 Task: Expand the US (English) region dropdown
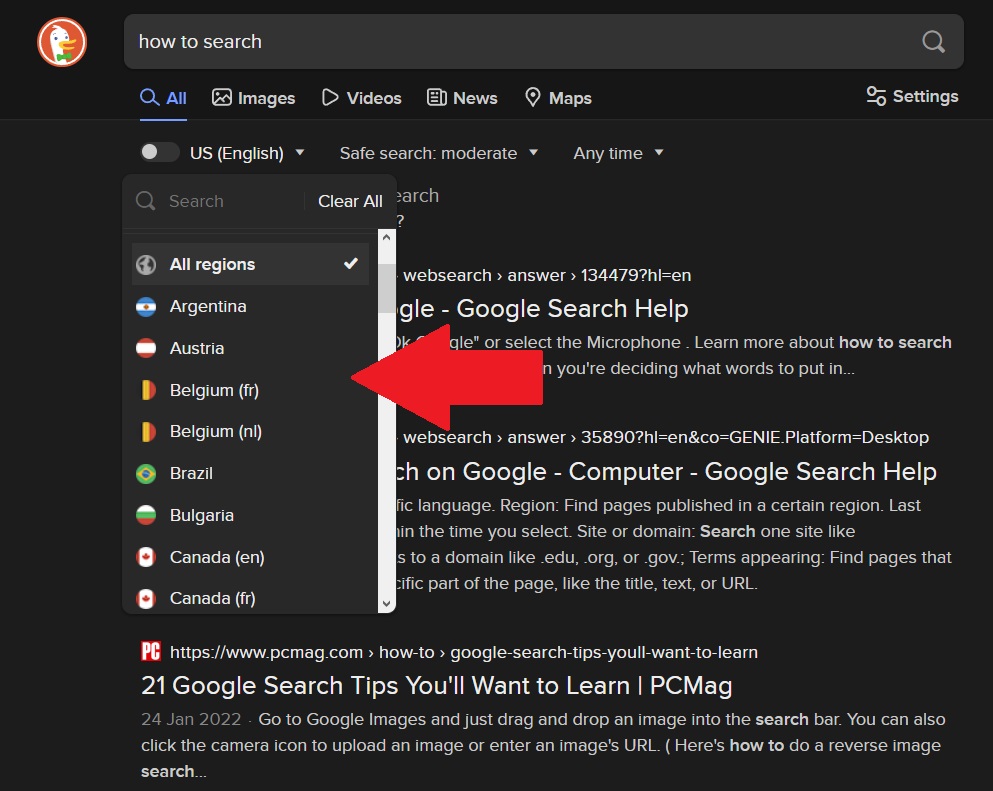coord(246,153)
